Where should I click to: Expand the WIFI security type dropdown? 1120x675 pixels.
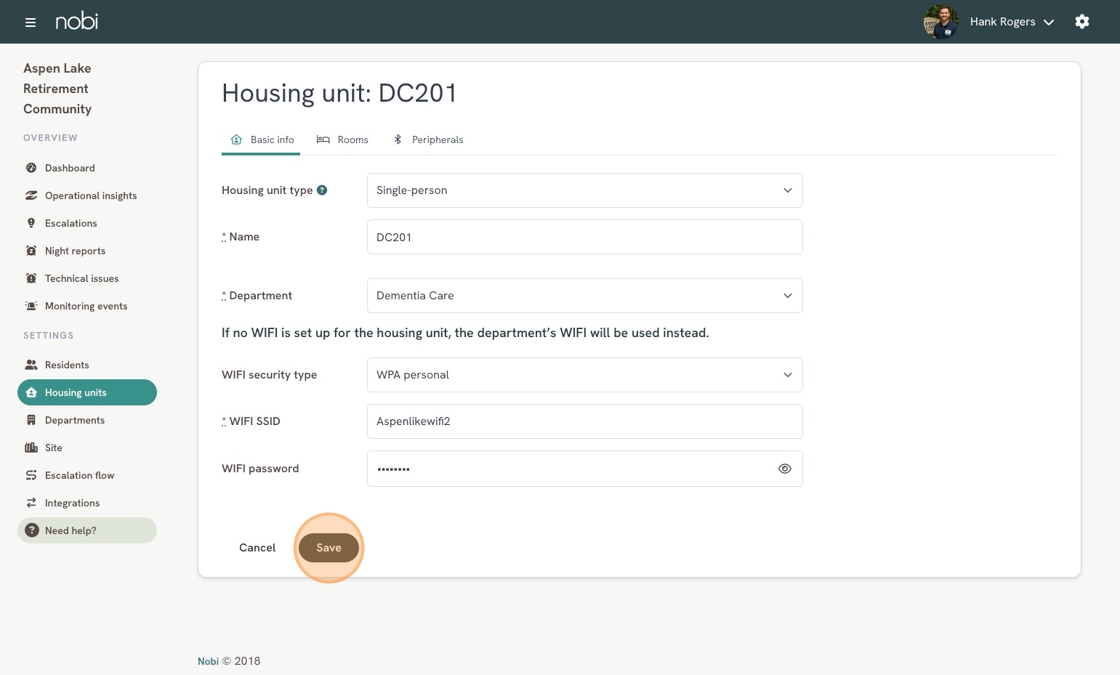pos(584,375)
